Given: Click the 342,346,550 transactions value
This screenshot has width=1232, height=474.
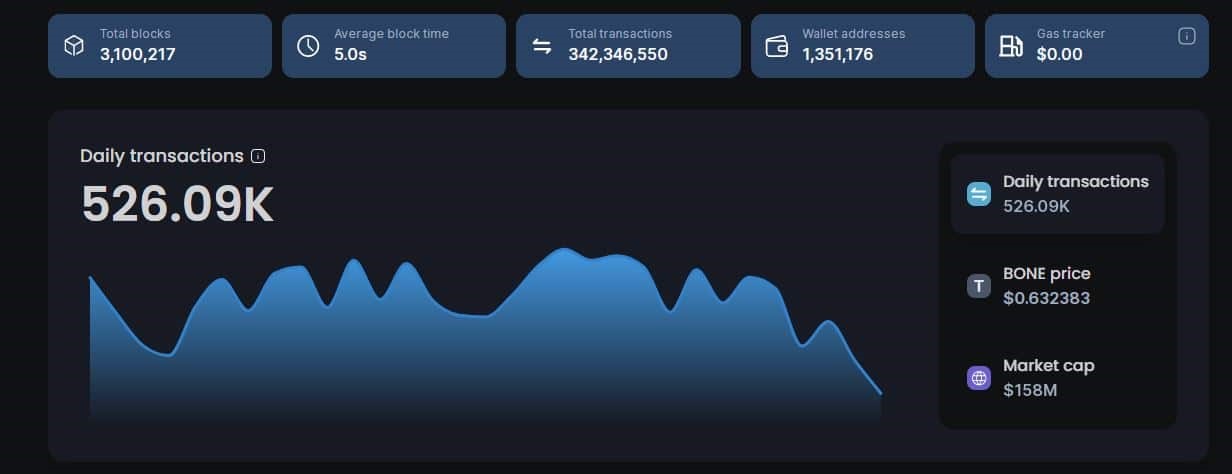Looking at the screenshot, I should (618, 54).
